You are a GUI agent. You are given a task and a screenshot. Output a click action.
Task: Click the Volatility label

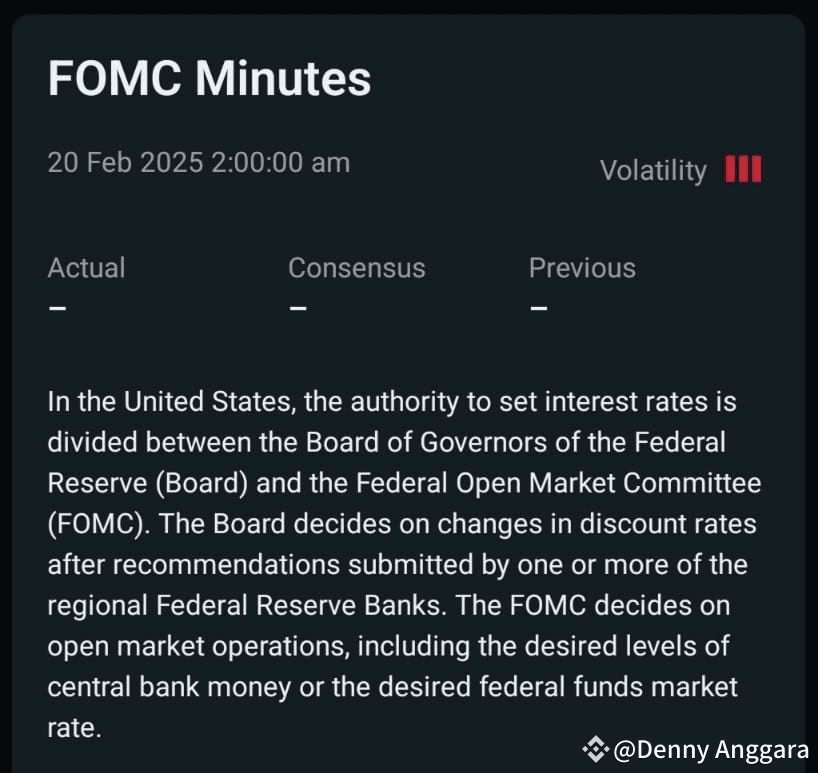(653, 171)
